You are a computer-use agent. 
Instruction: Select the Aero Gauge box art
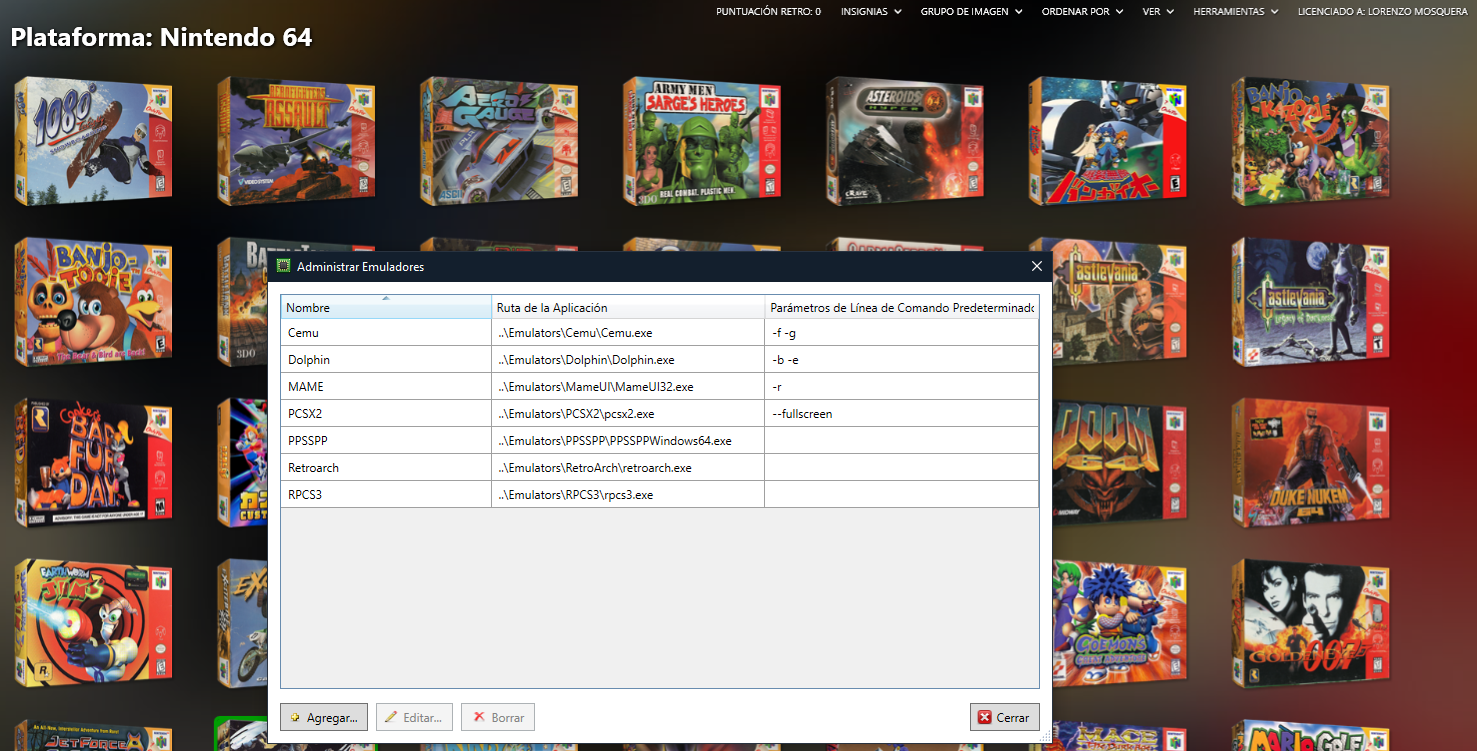coord(499,142)
